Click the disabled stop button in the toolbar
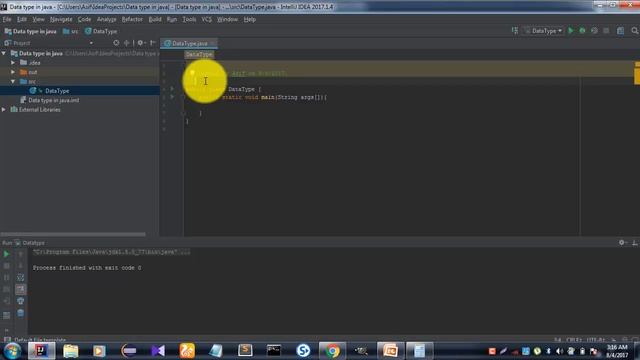 pyautogui.click(x=606, y=31)
